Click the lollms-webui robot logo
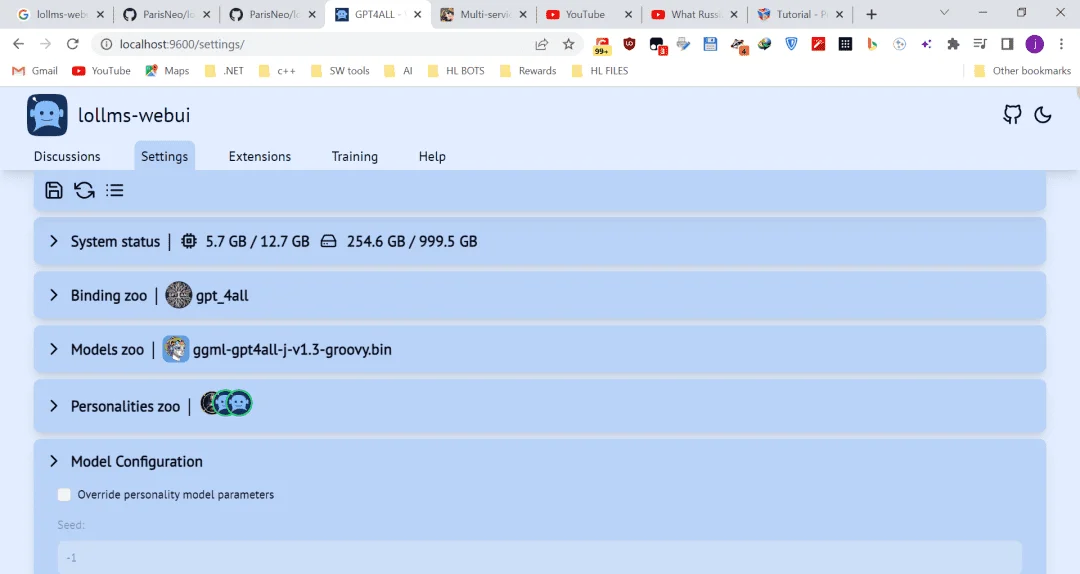The image size is (1080, 574). (47, 115)
